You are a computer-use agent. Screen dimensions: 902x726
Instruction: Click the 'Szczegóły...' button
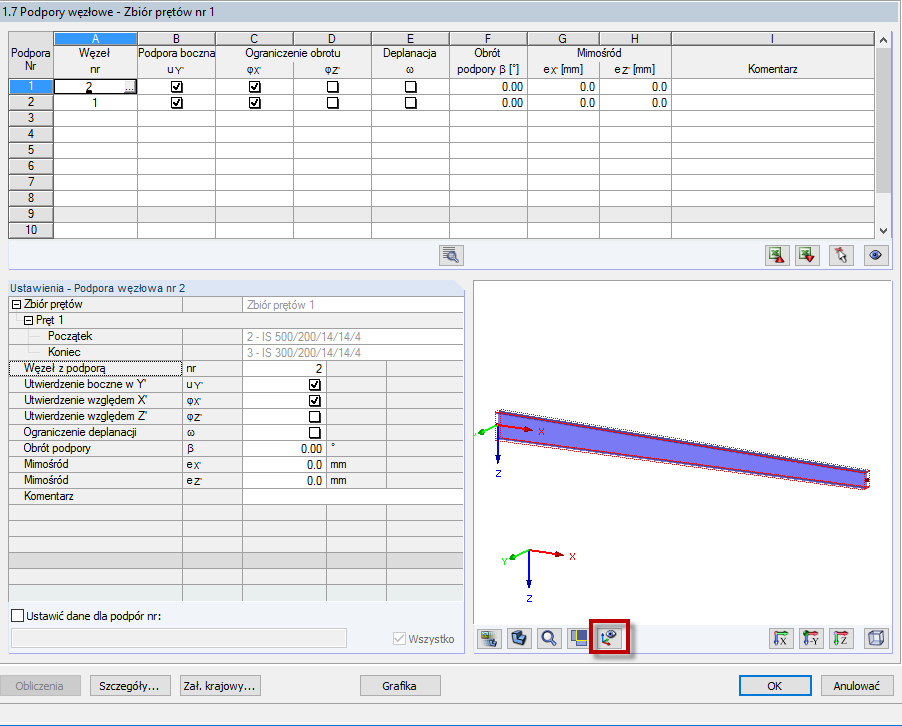(129, 686)
